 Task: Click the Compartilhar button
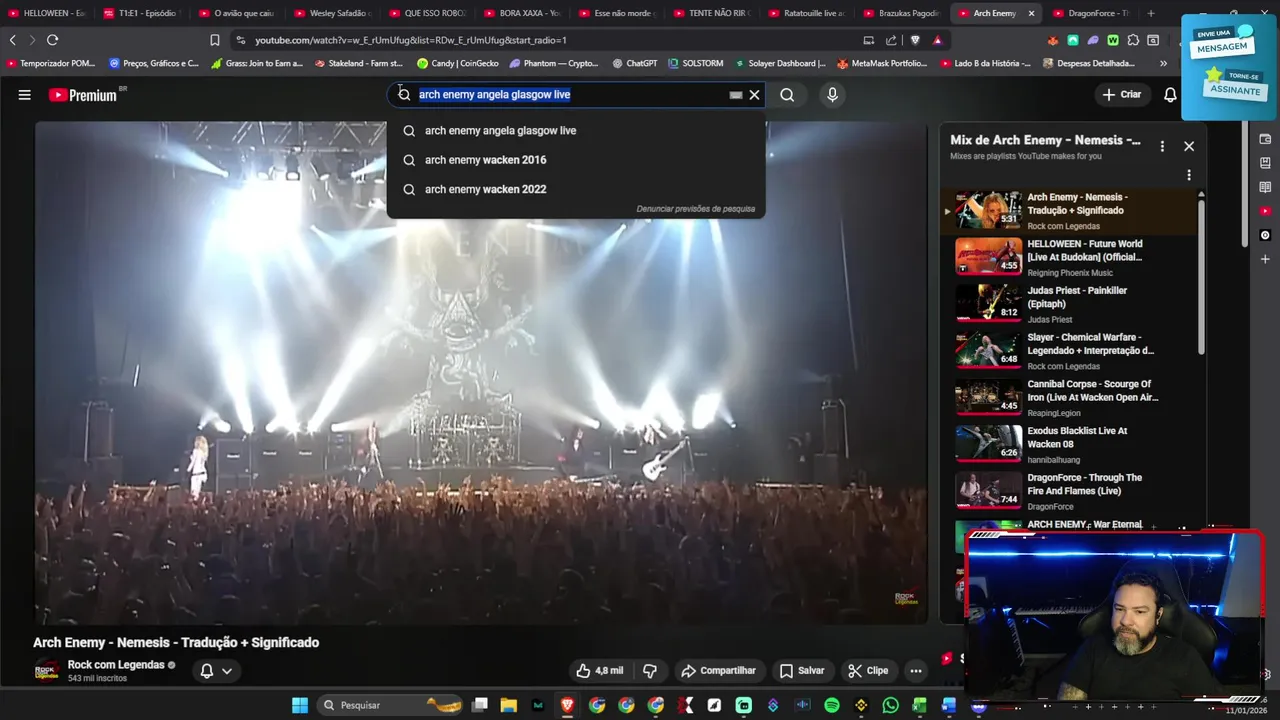[718, 671]
